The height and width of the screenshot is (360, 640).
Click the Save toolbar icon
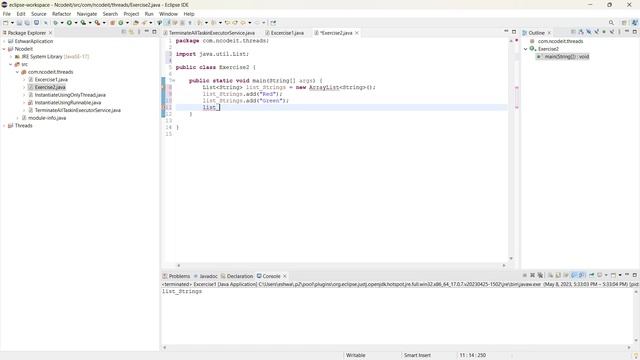tap(19, 23)
